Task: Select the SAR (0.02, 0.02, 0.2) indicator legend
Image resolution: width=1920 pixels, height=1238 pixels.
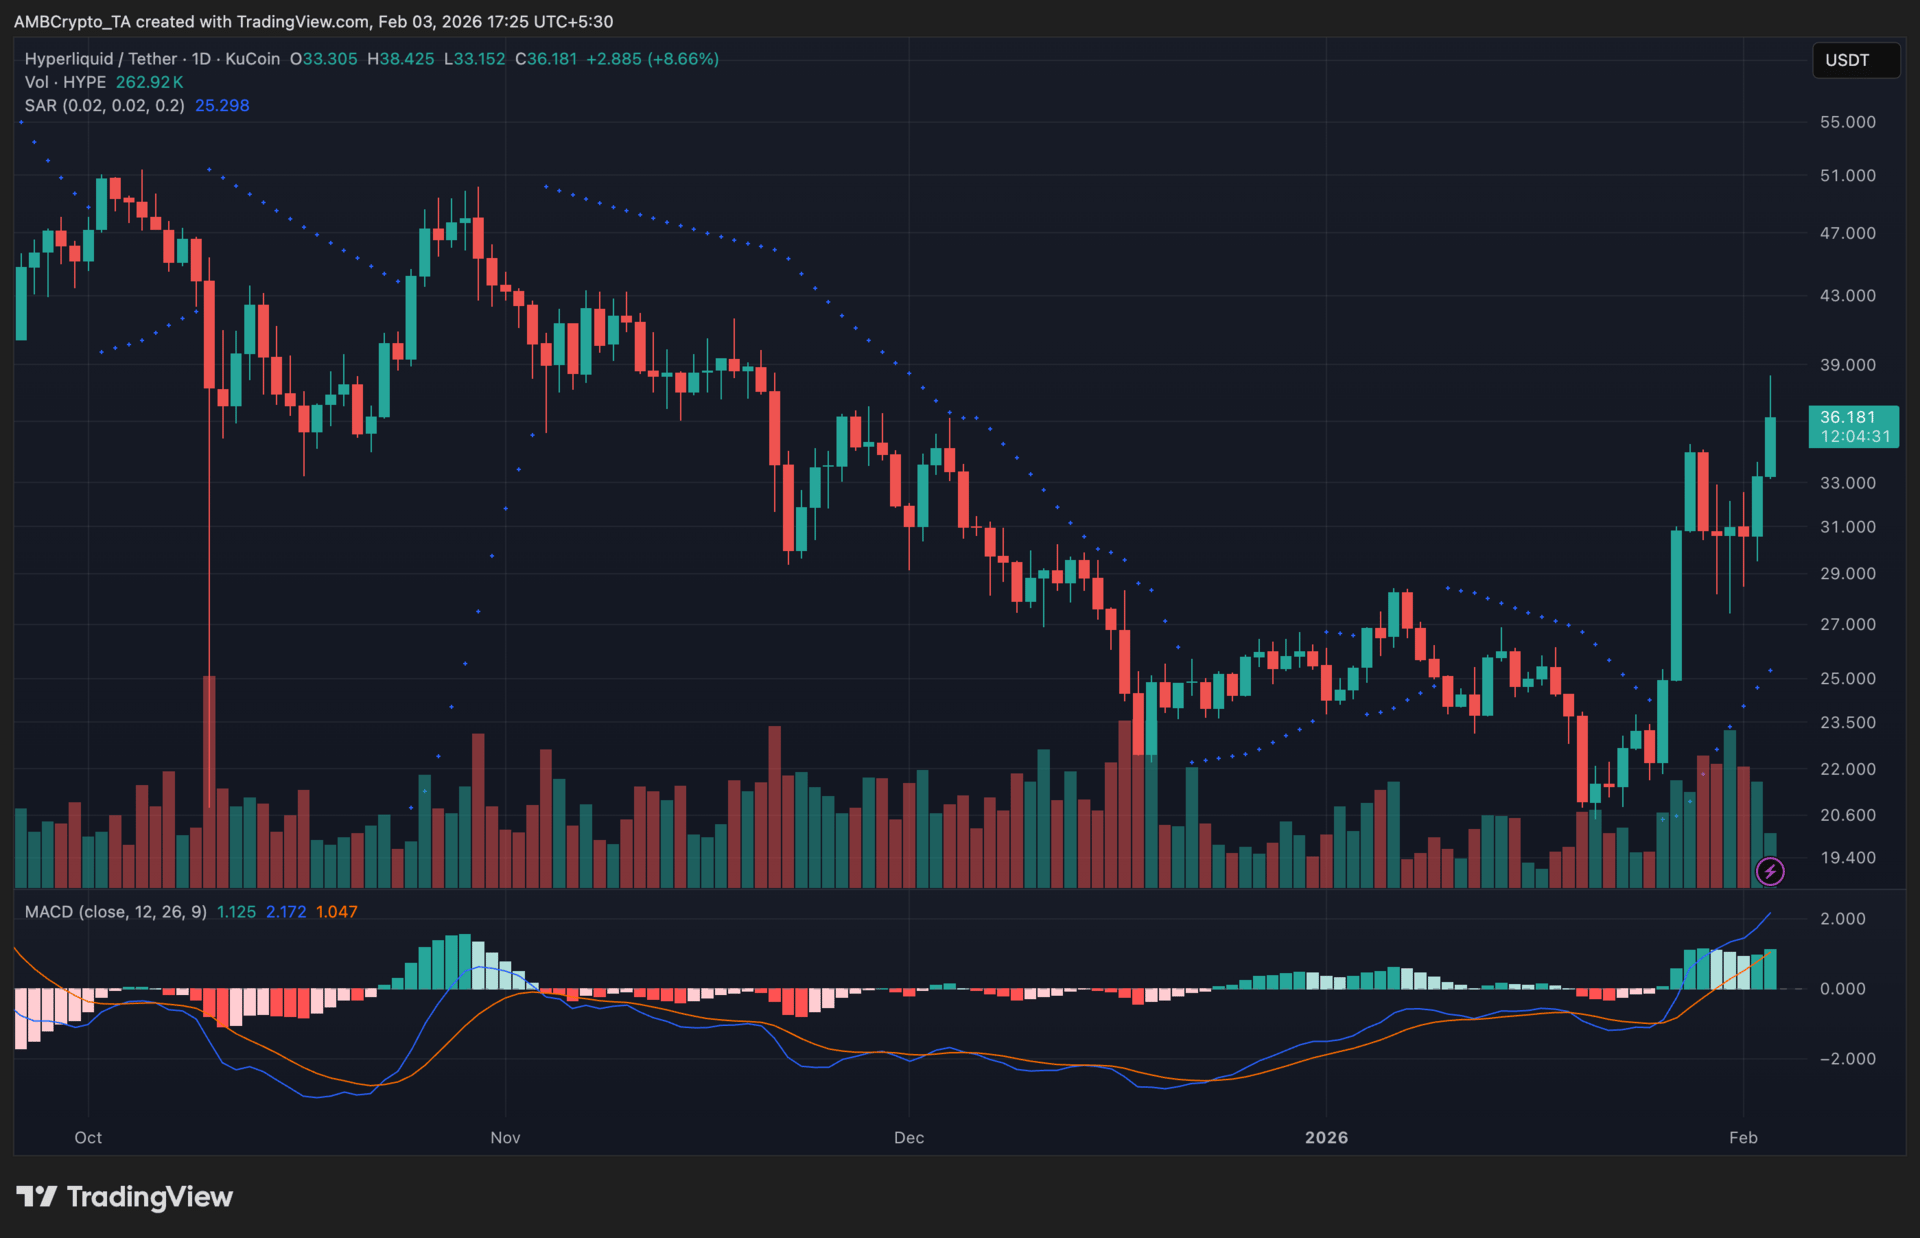Action: (104, 105)
